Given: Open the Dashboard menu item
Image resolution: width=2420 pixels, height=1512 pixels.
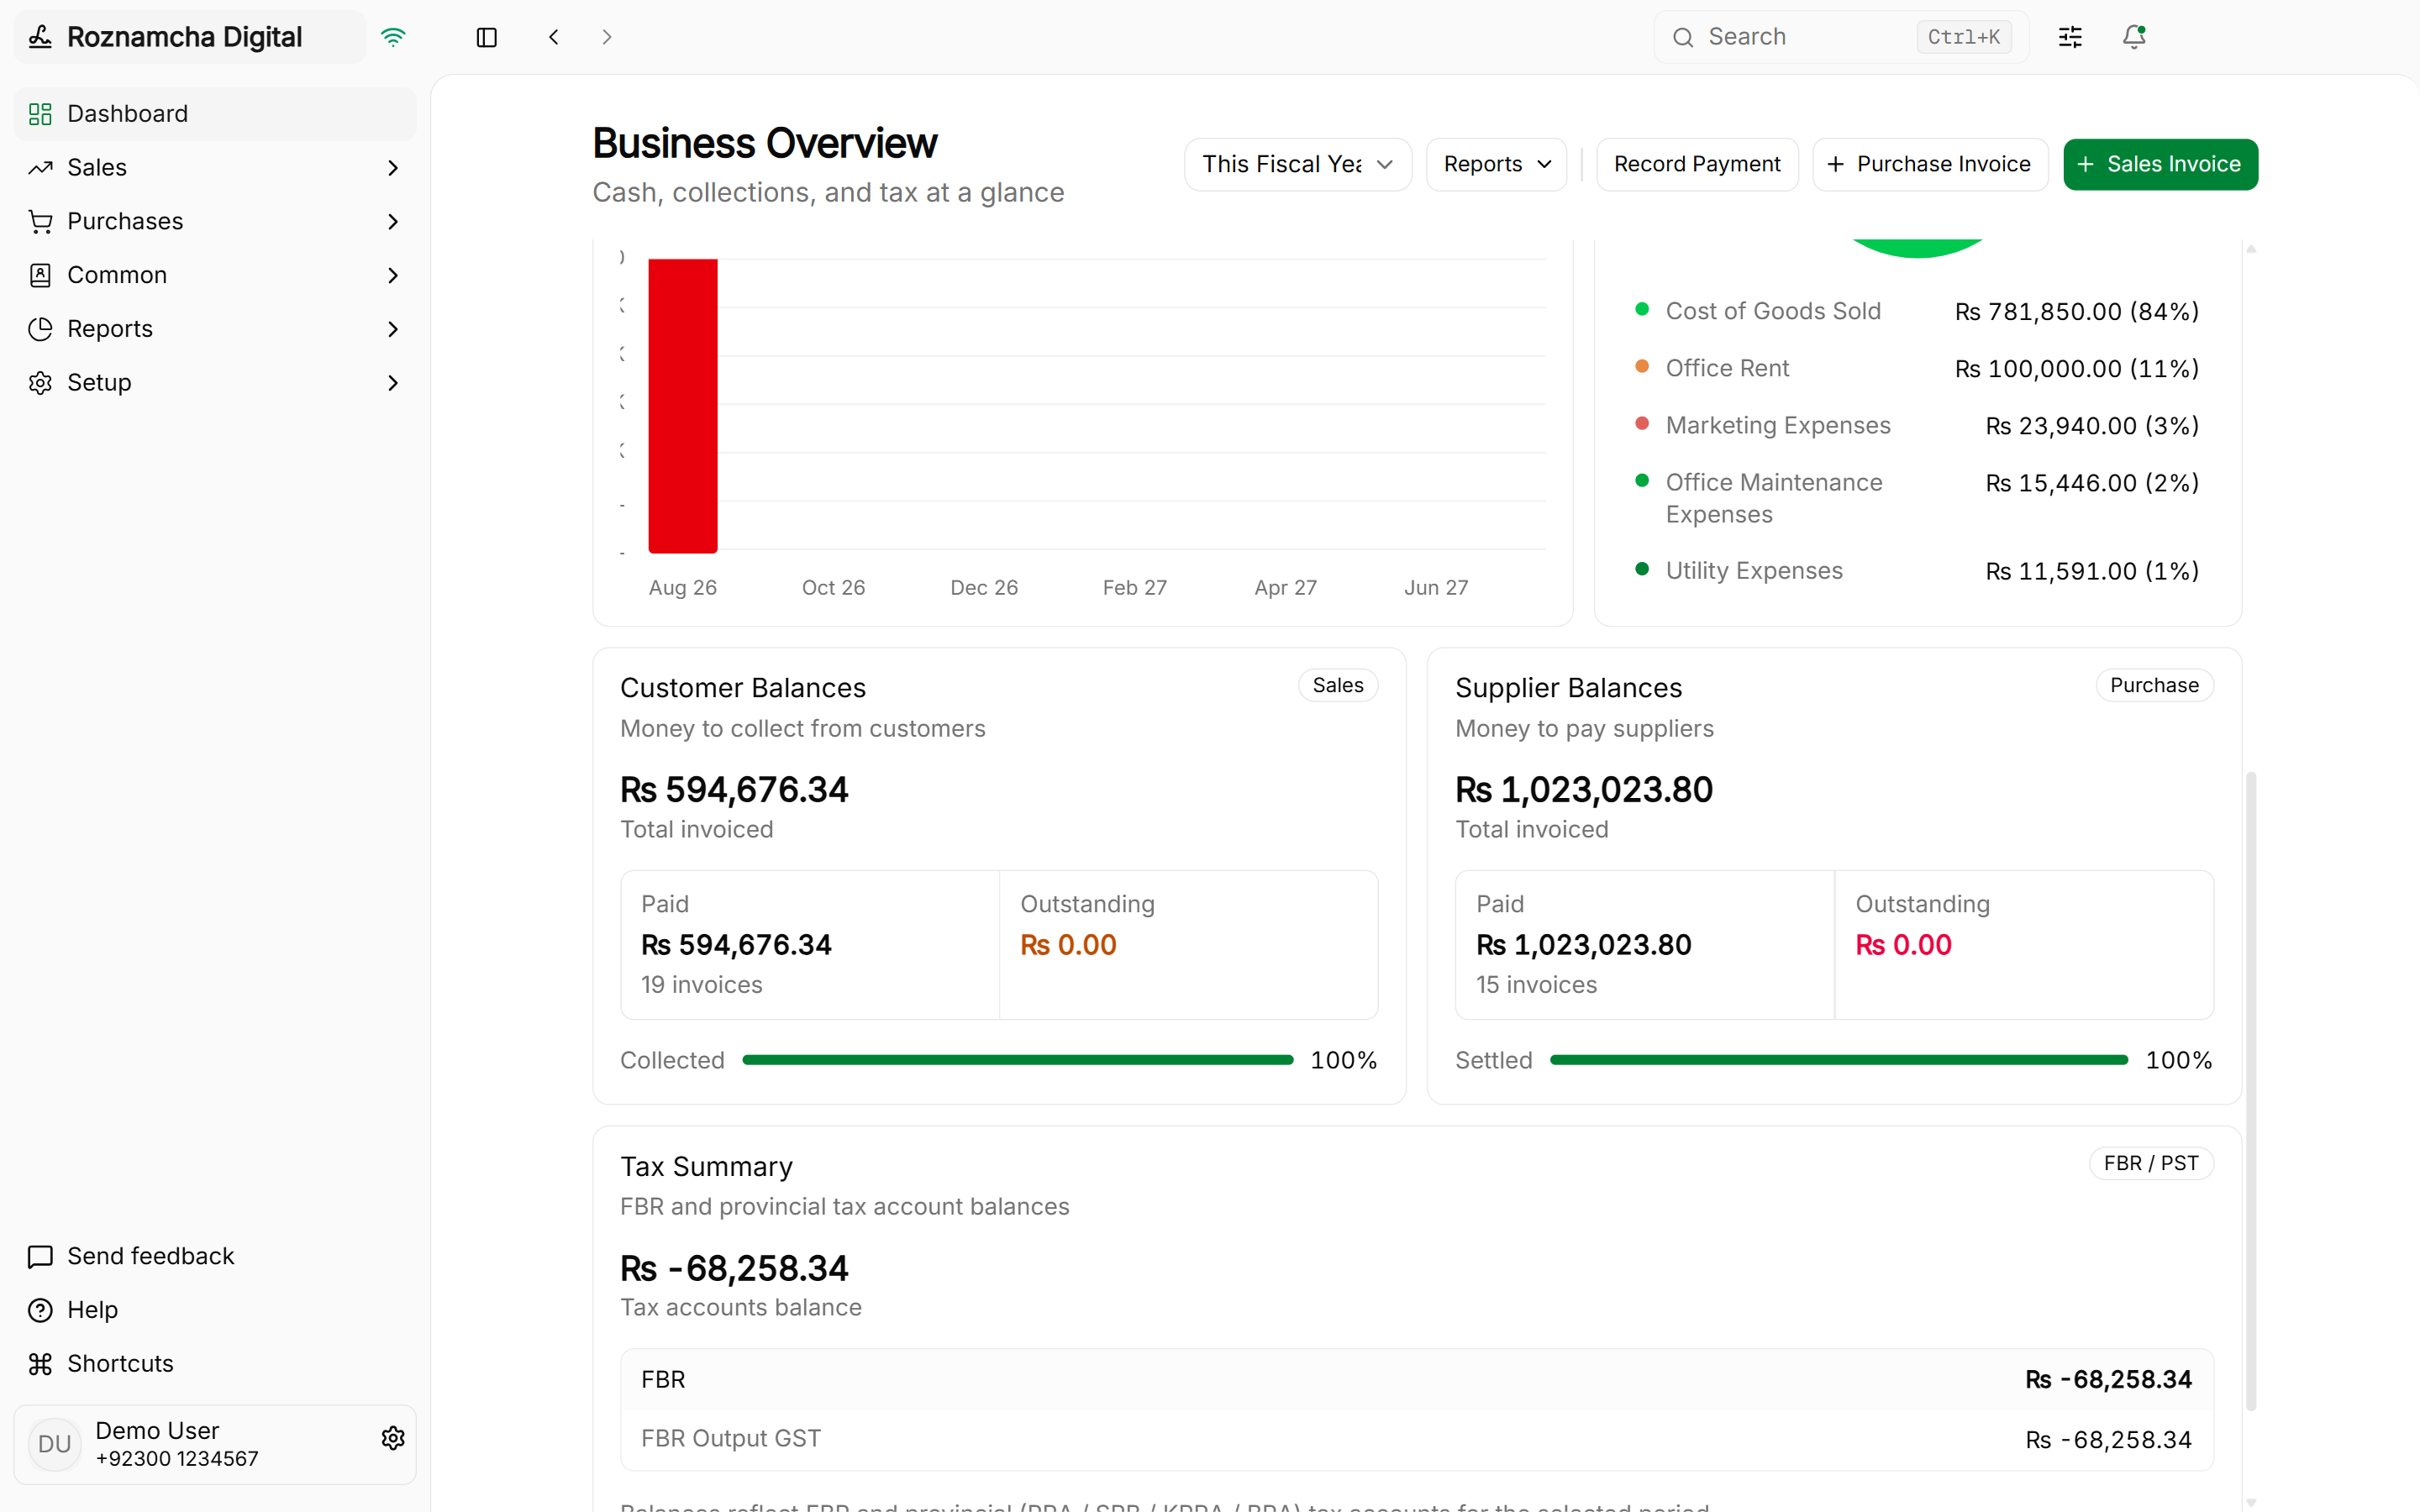Looking at the screenshot, I should tap(215, 114).
